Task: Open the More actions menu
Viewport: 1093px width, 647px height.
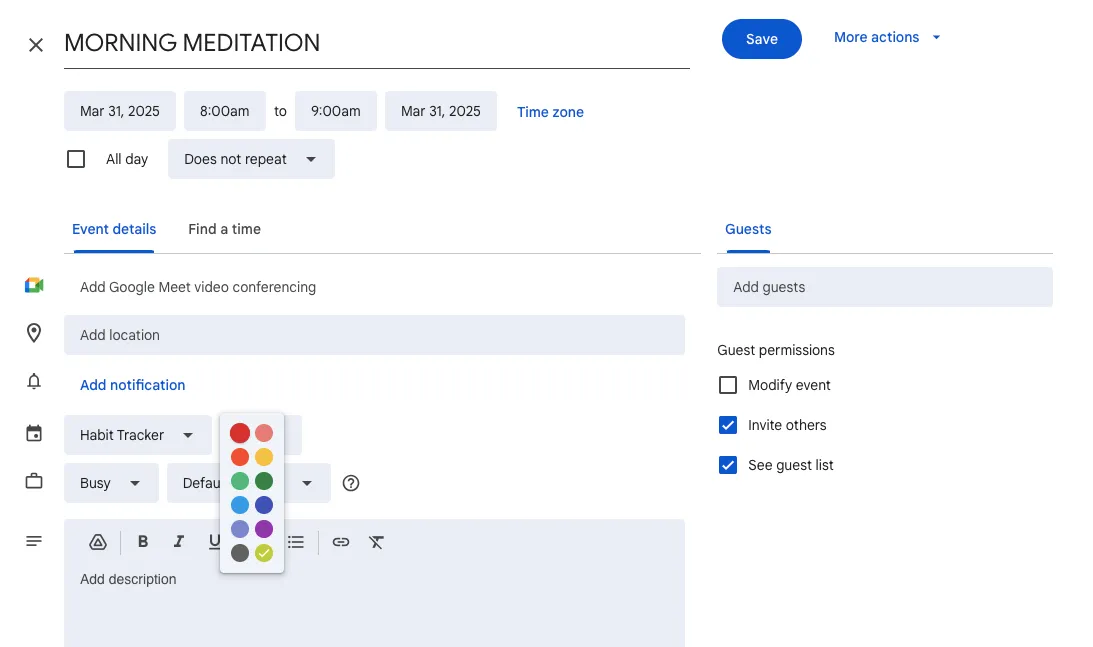Action: click(x=887, y=38)
